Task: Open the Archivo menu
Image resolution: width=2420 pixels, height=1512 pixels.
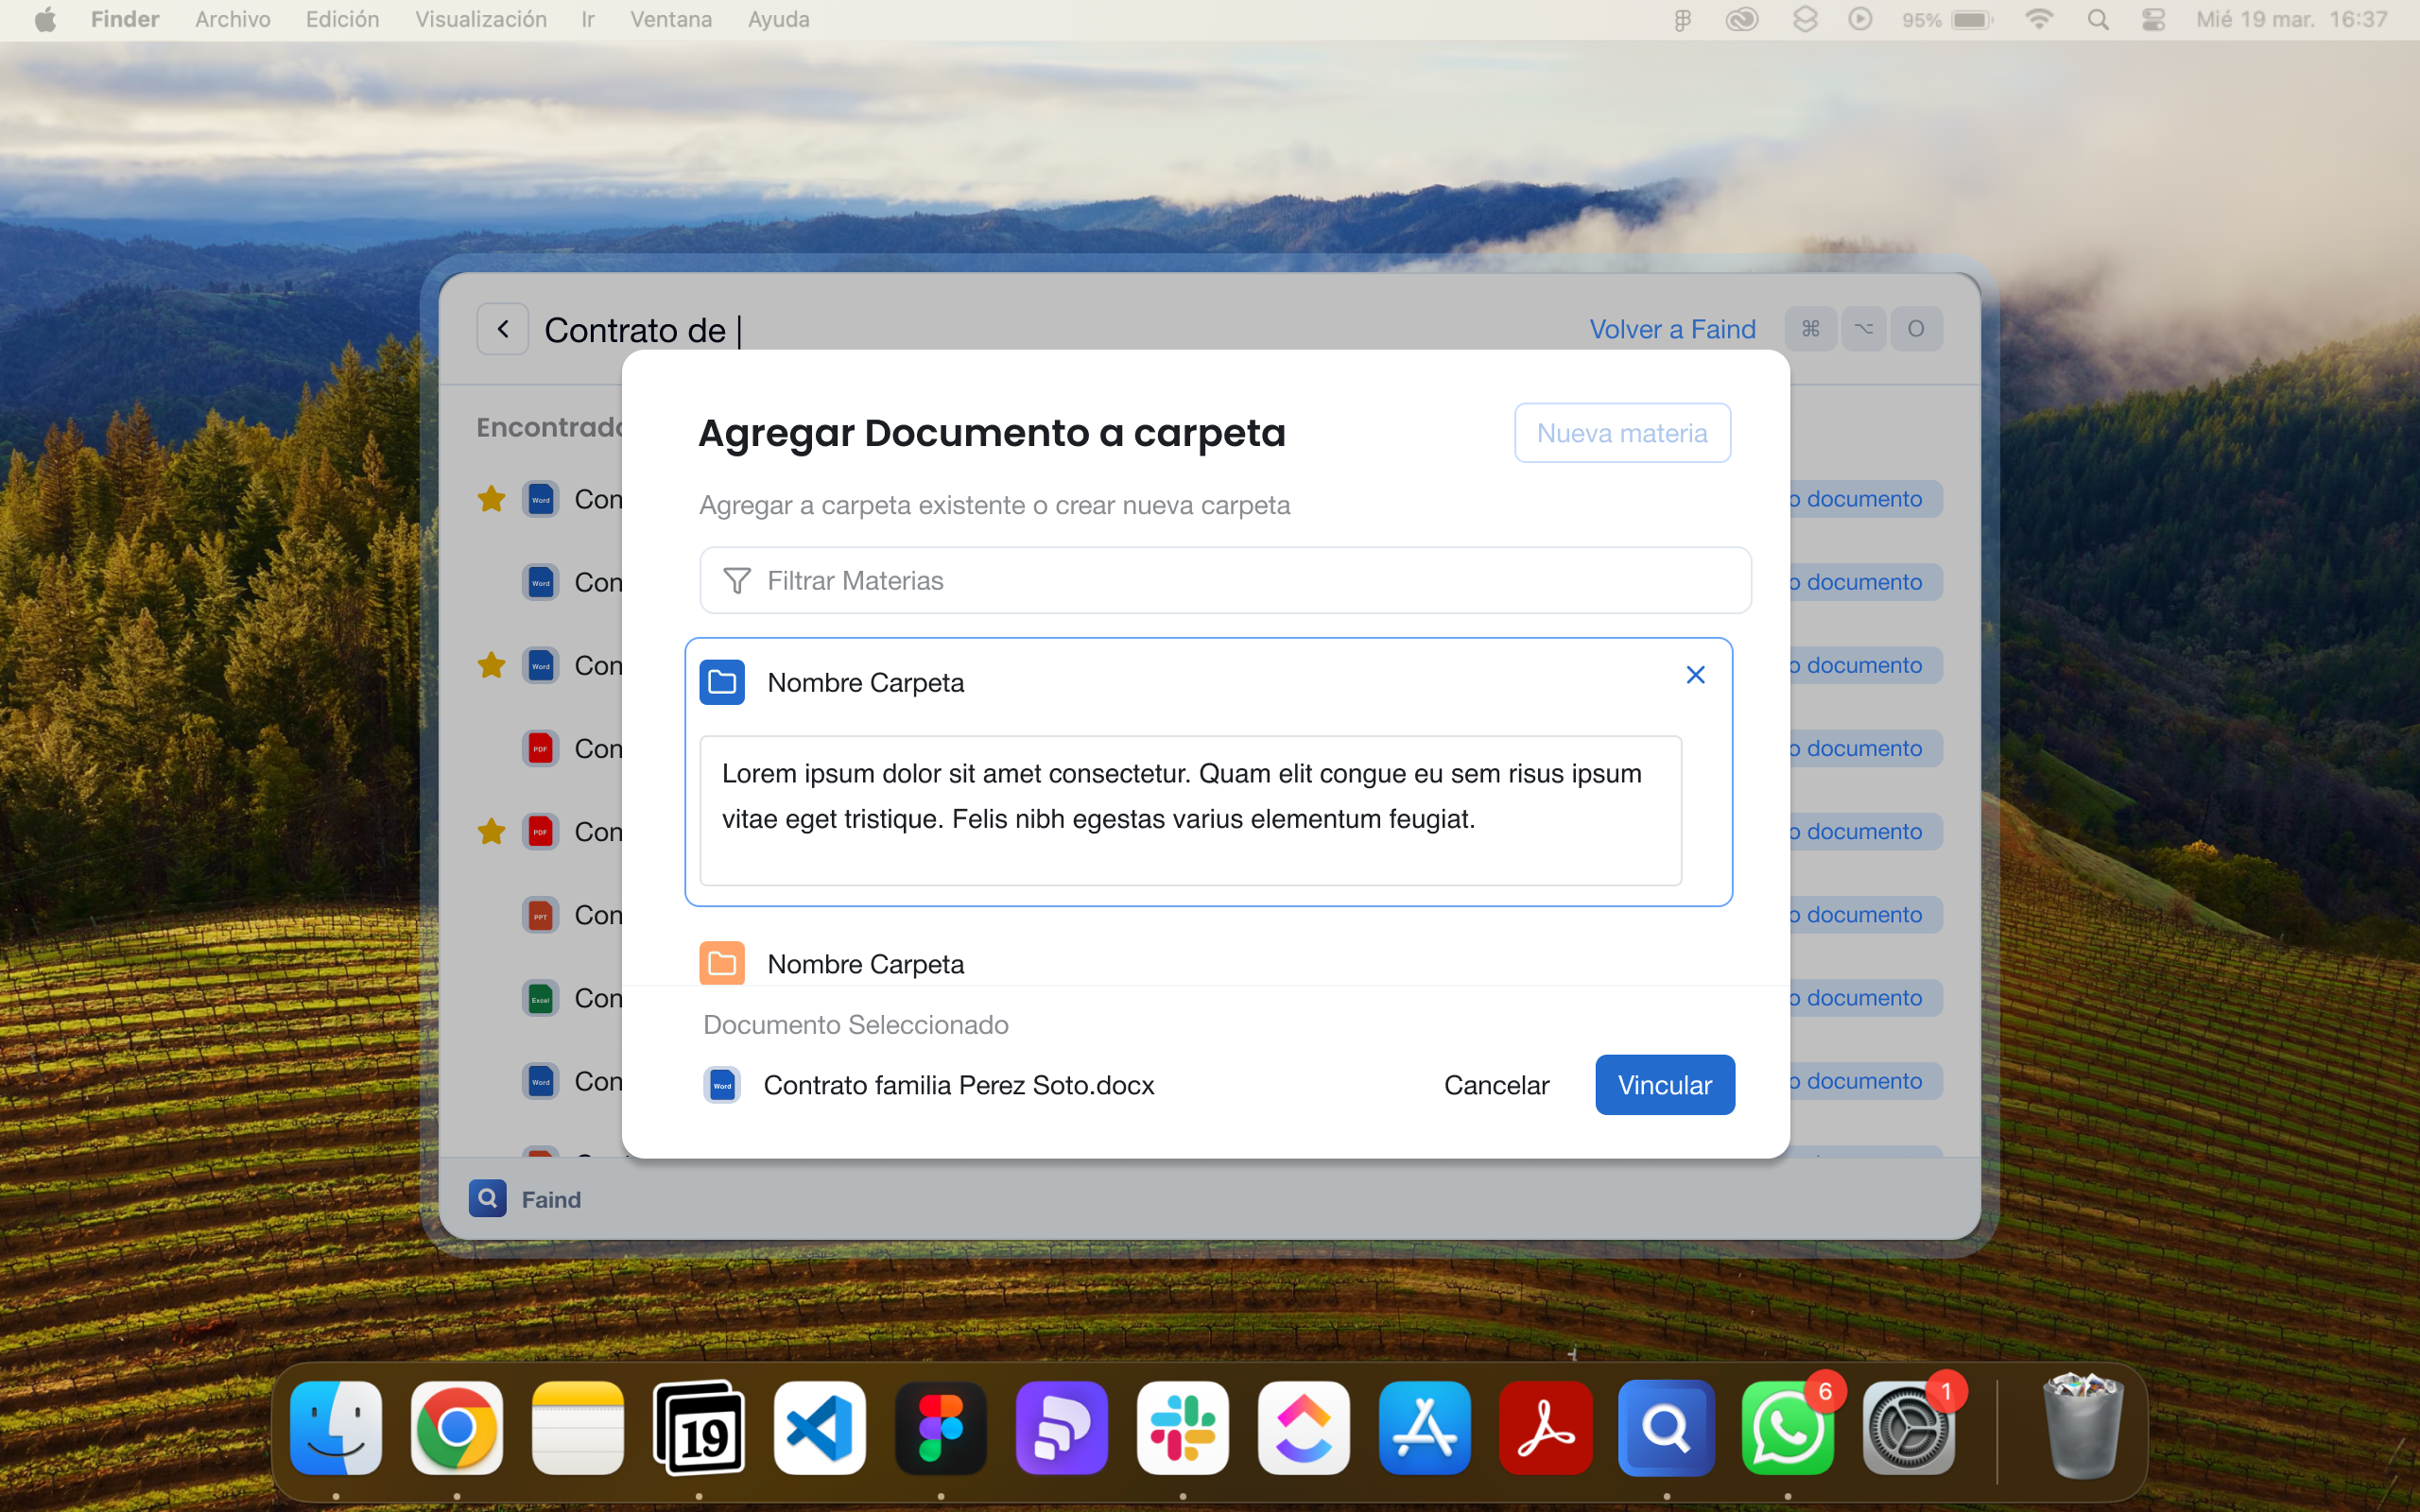Action: tap(232, 19)
